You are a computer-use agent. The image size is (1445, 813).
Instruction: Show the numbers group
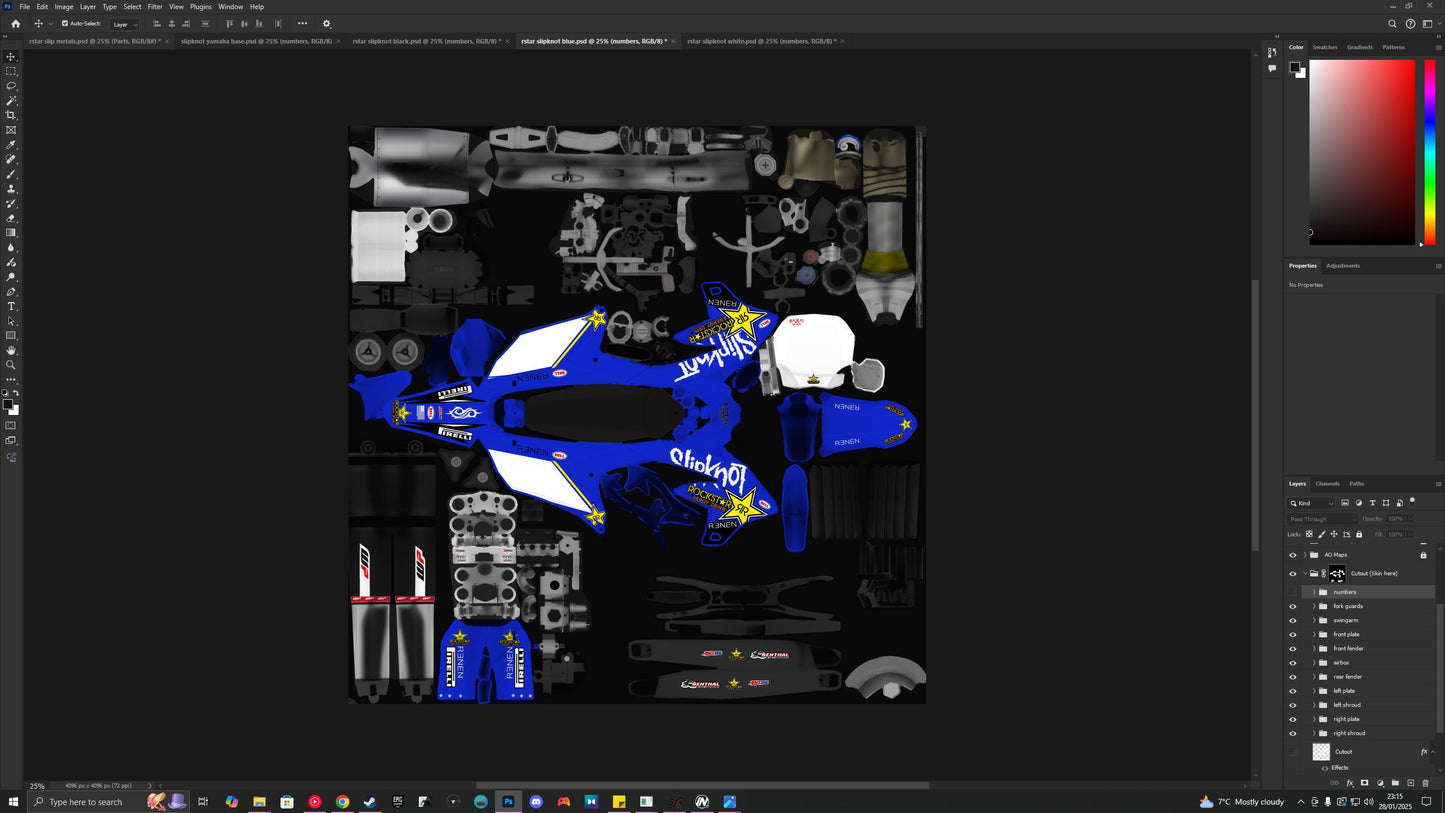(x=1292, y=592)
